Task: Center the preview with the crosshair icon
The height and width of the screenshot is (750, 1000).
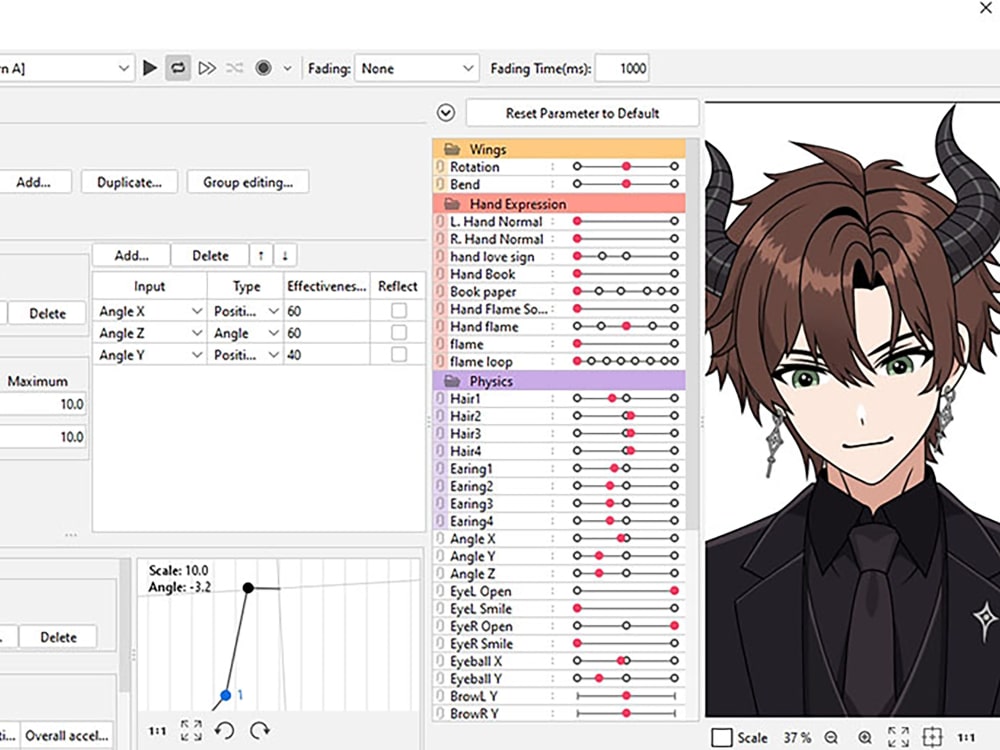Action: 932,737
